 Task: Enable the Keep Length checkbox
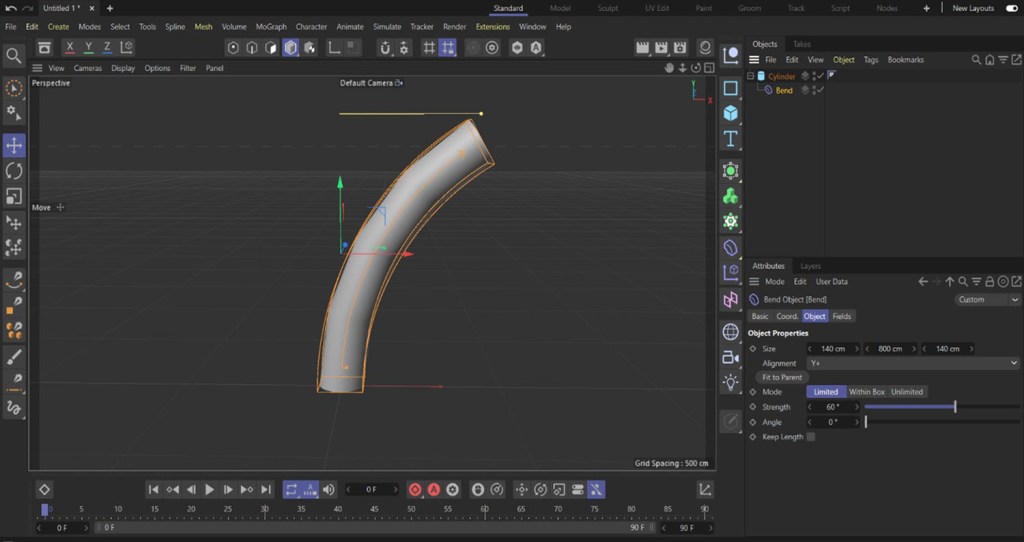810,437
